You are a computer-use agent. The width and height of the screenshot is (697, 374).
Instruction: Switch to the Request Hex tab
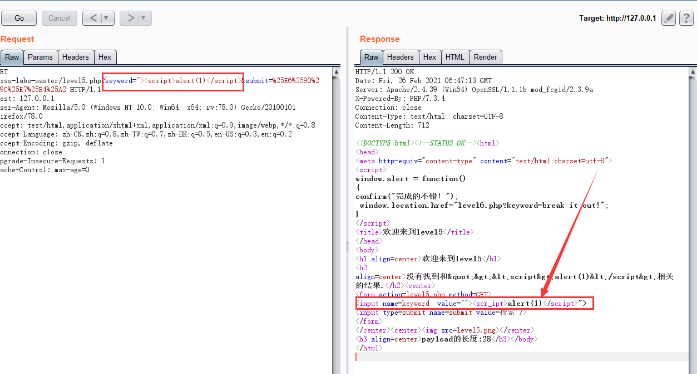coord(105,57)
